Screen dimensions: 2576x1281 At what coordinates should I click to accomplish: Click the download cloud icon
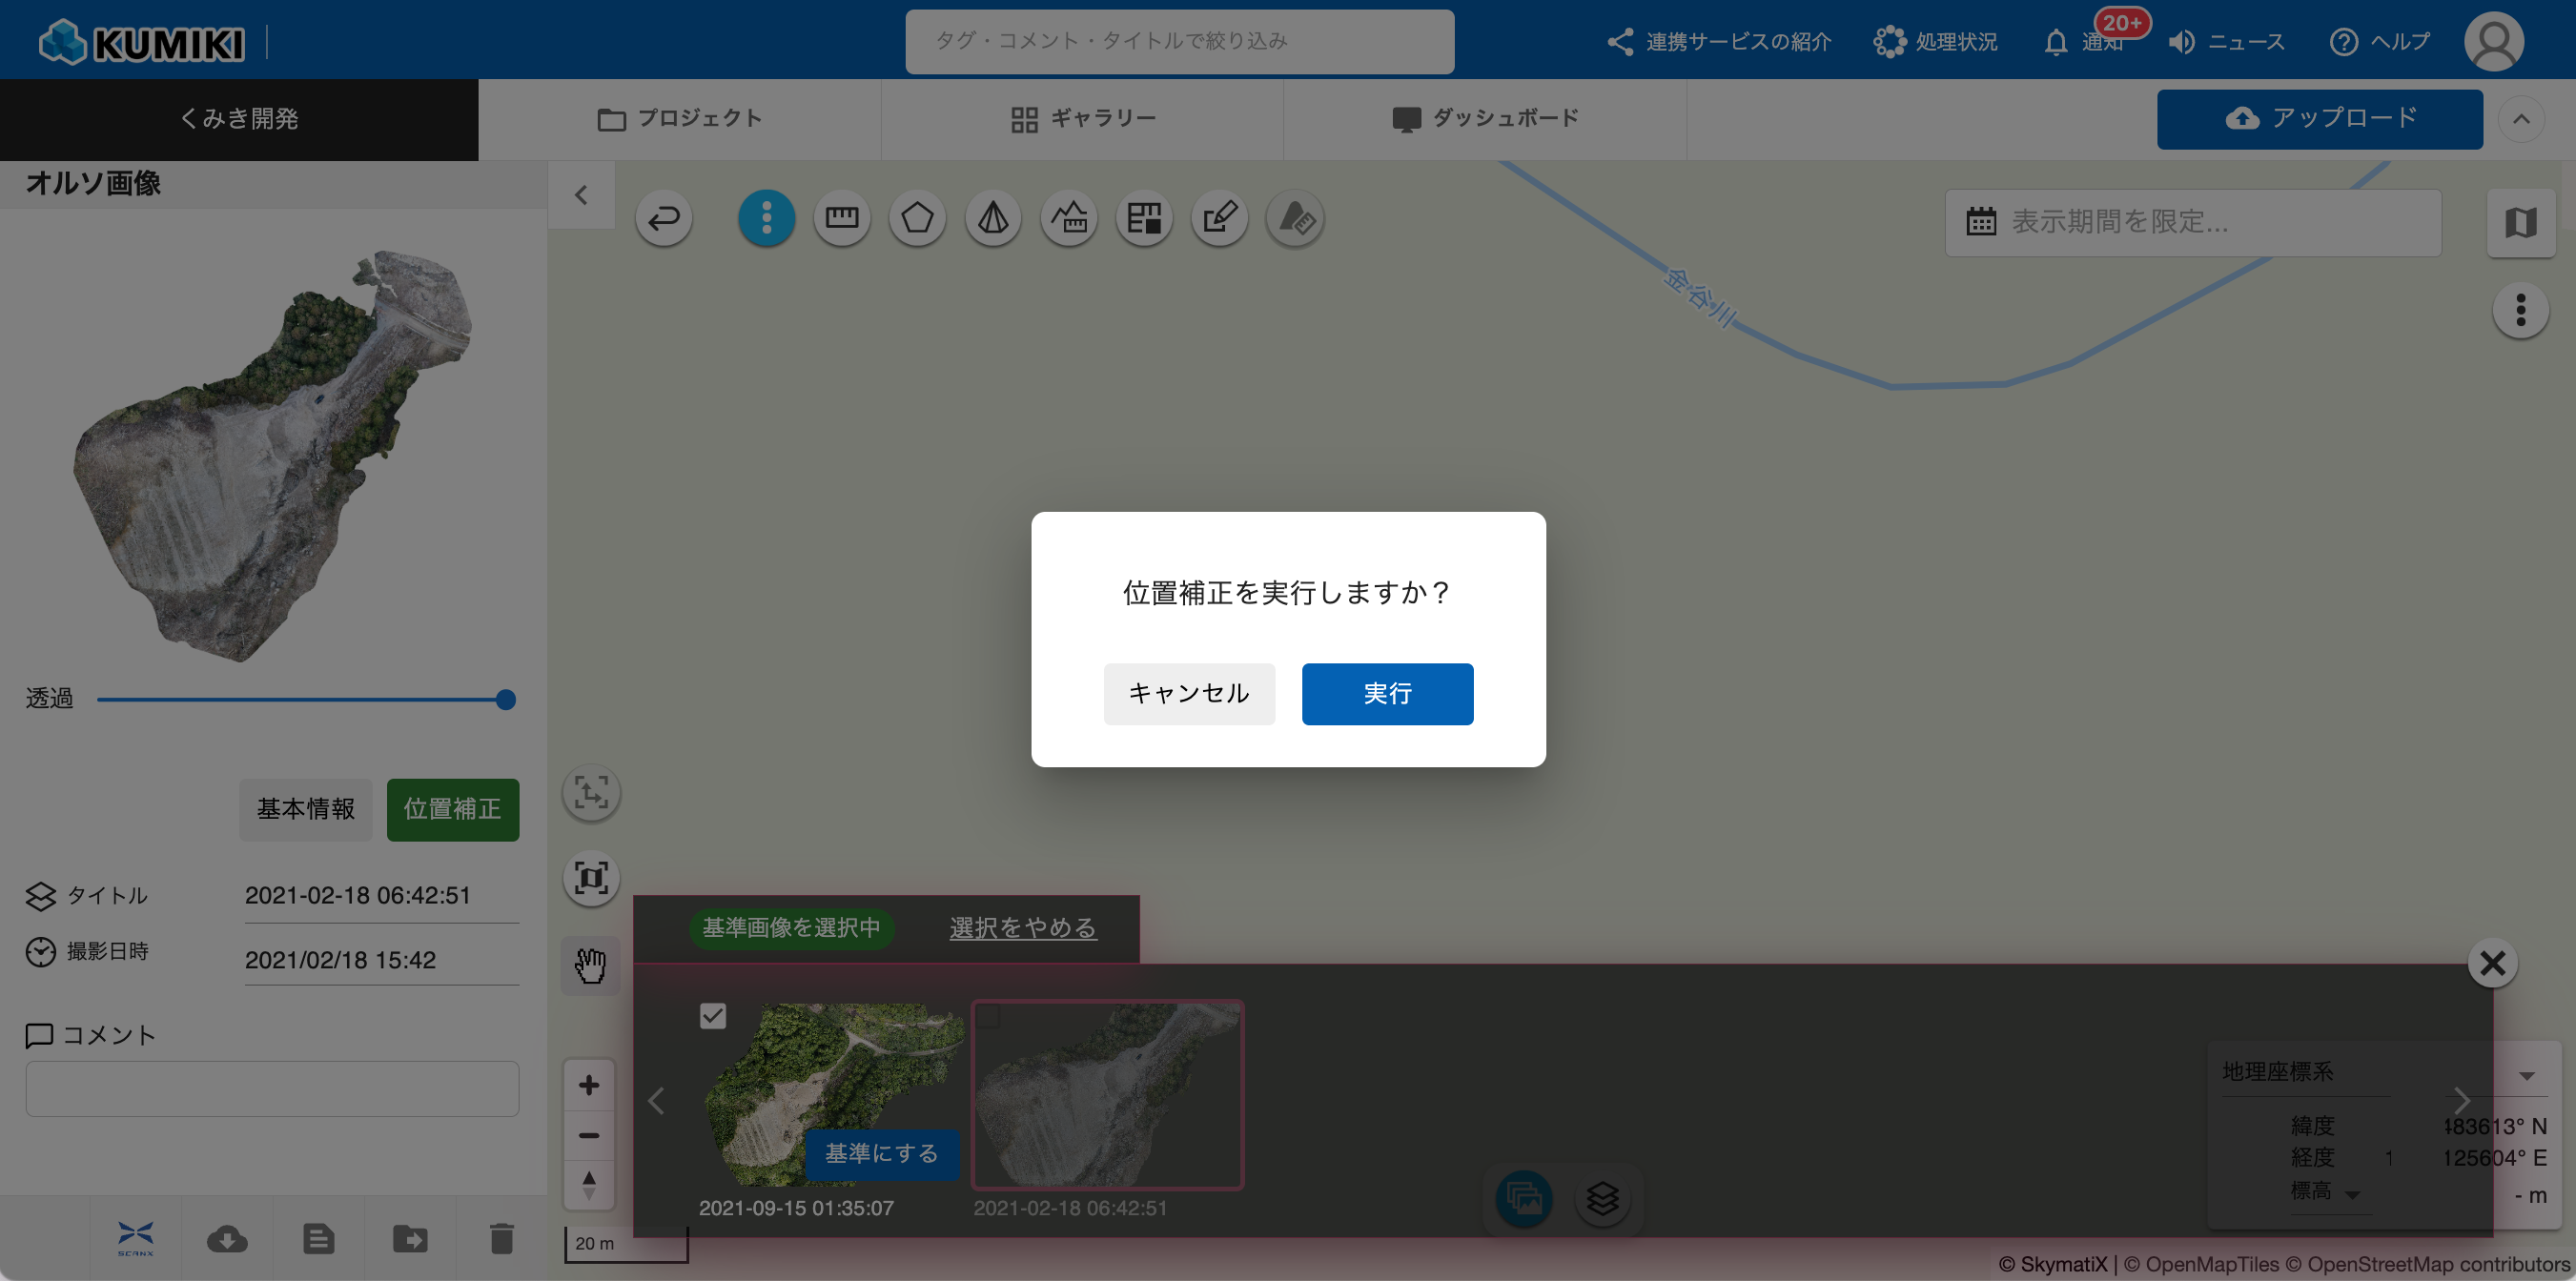tap(227, 1239)
